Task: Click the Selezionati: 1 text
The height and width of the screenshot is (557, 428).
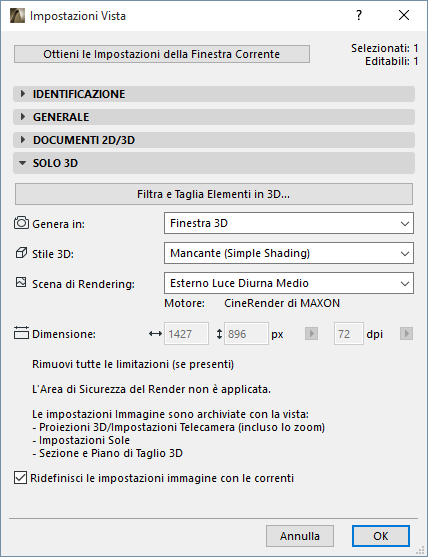Action: (385, 48)
